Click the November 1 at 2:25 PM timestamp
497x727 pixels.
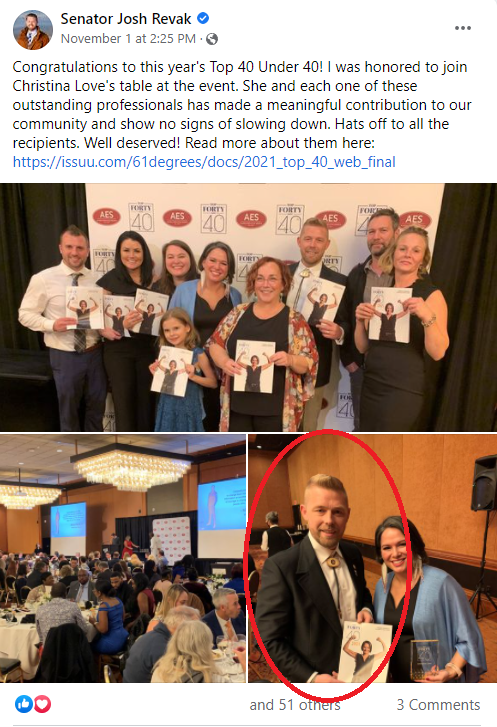128,38
